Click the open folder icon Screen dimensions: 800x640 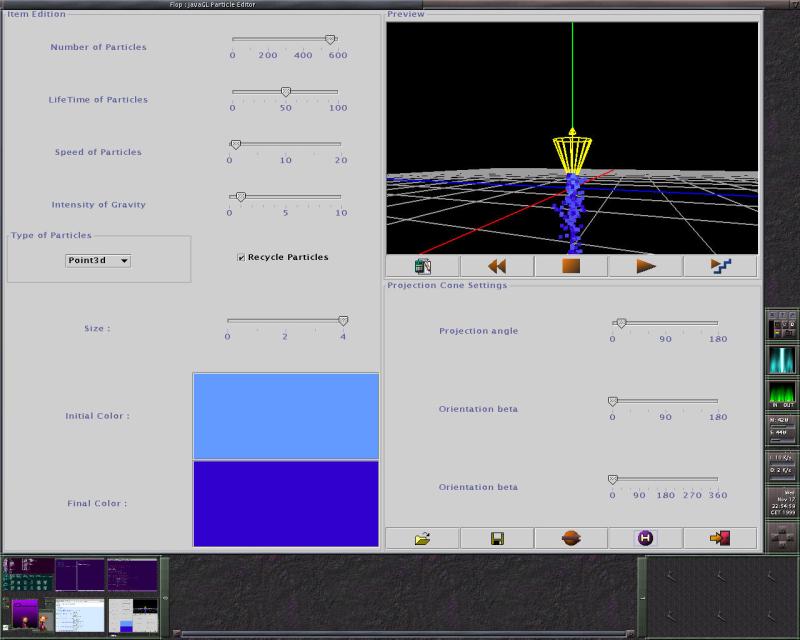[423, 538]
